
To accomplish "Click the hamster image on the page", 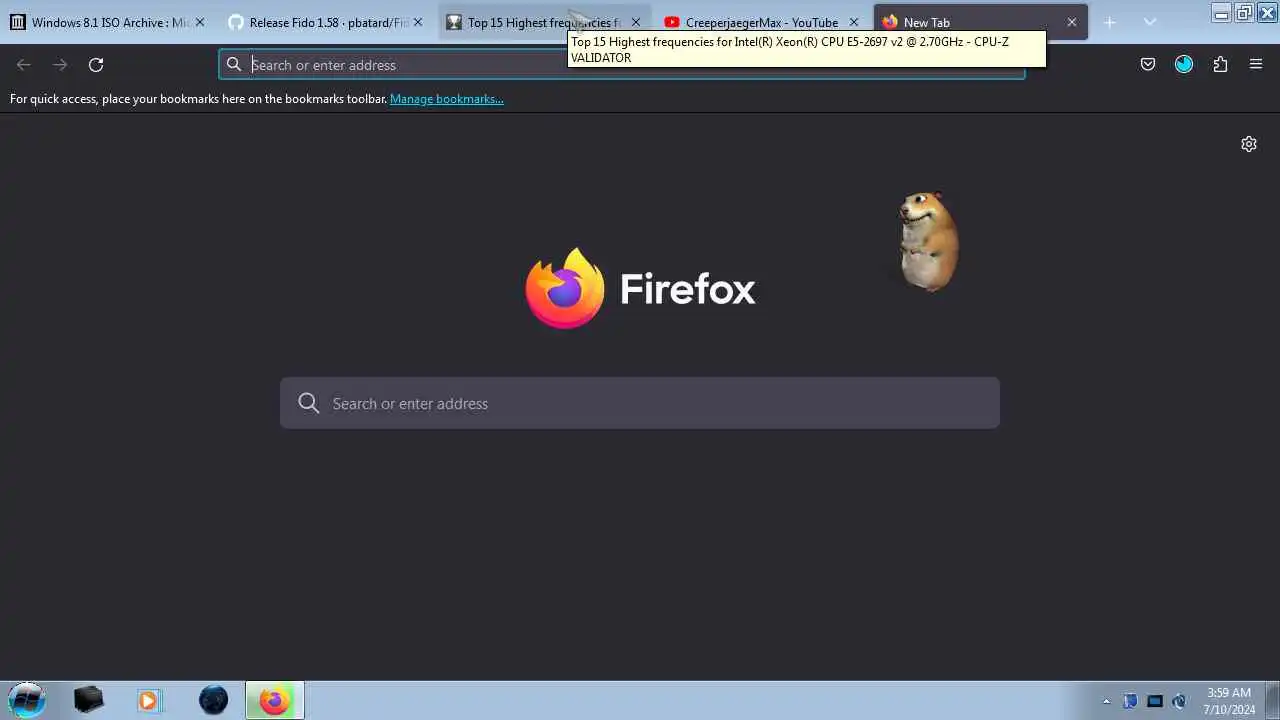I will point(929,241).
